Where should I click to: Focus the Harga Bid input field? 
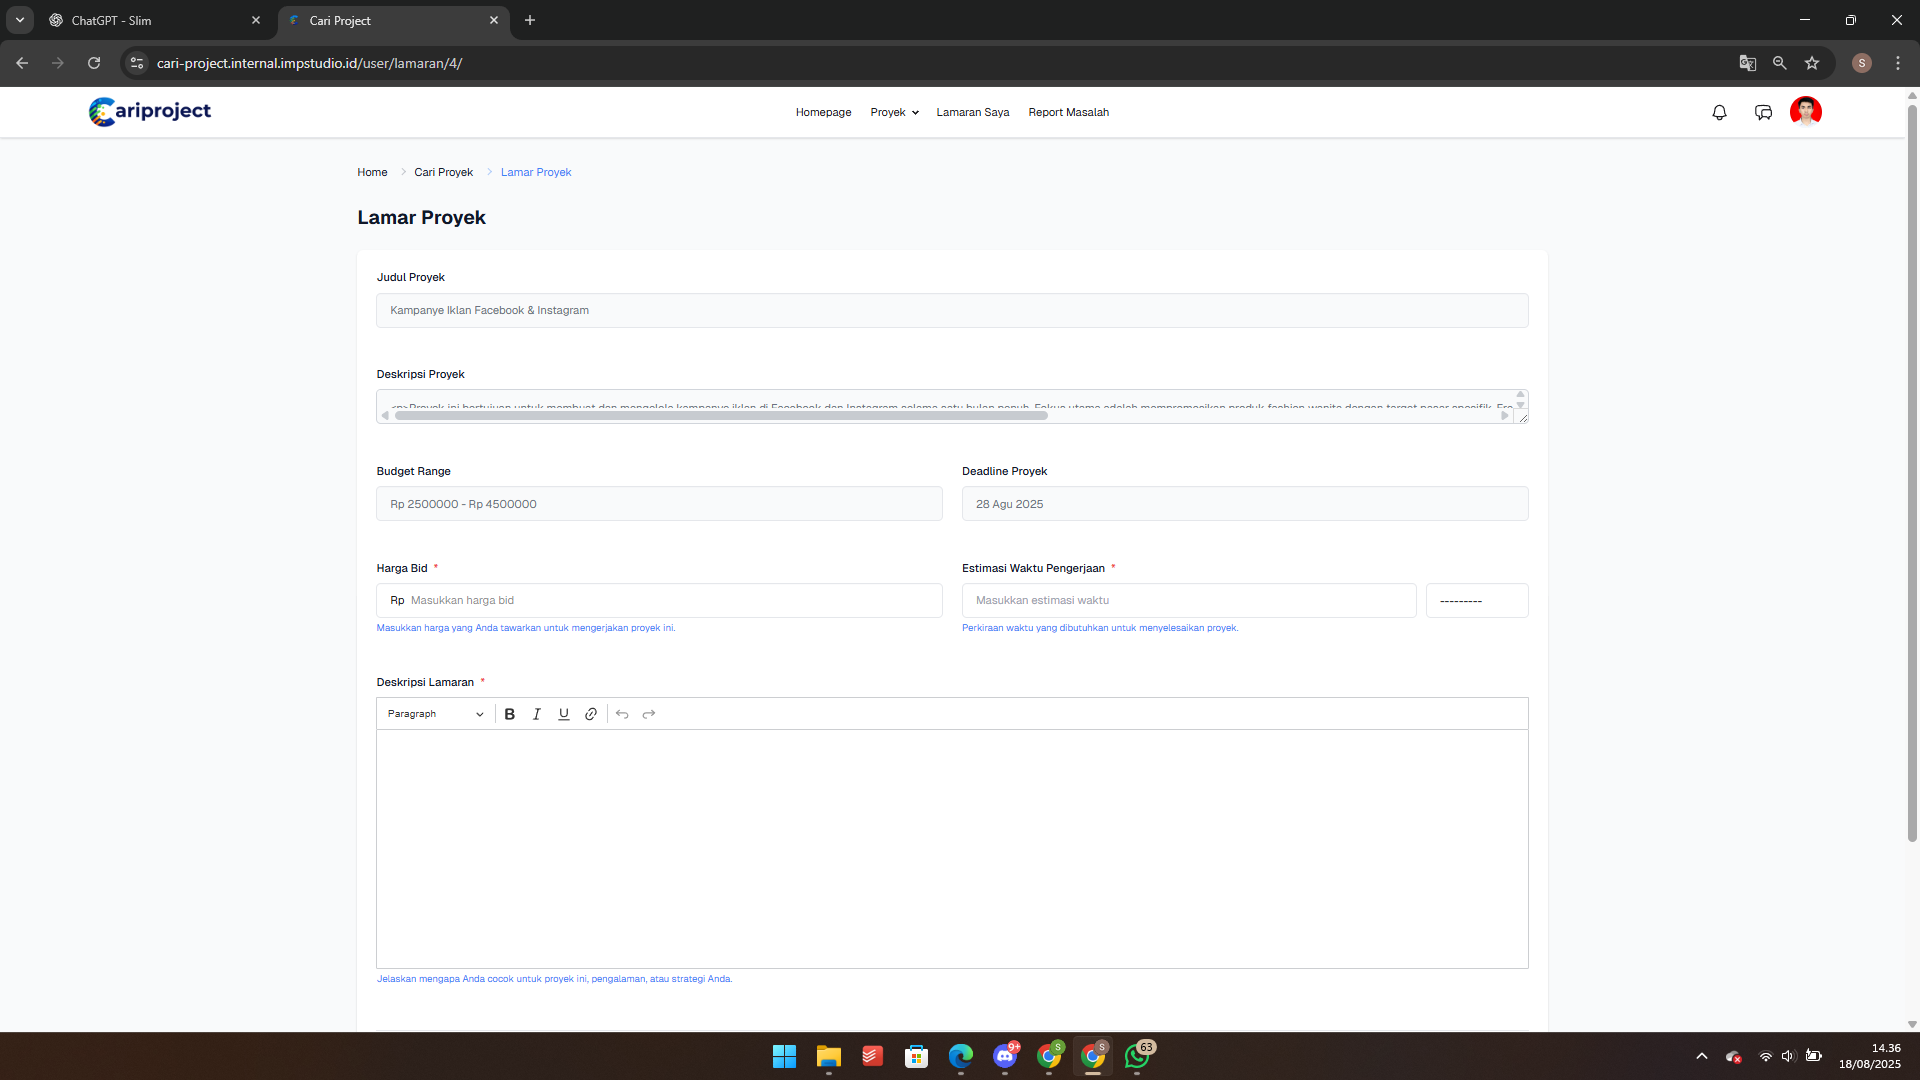pos(670,601)
